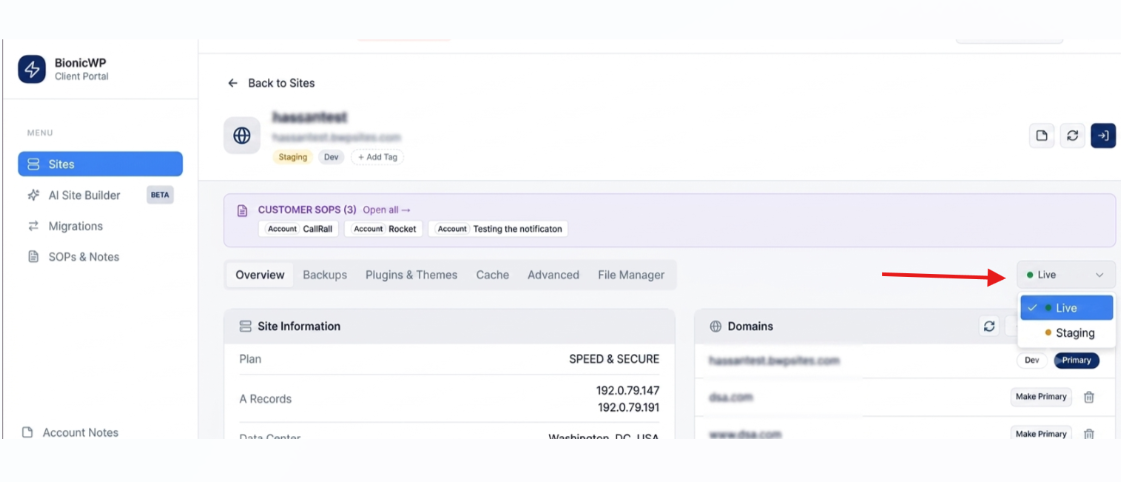Delete the dsa.com domain
The height and width of the screenshot is (482, 1121).
click(x=1089, y=397)
